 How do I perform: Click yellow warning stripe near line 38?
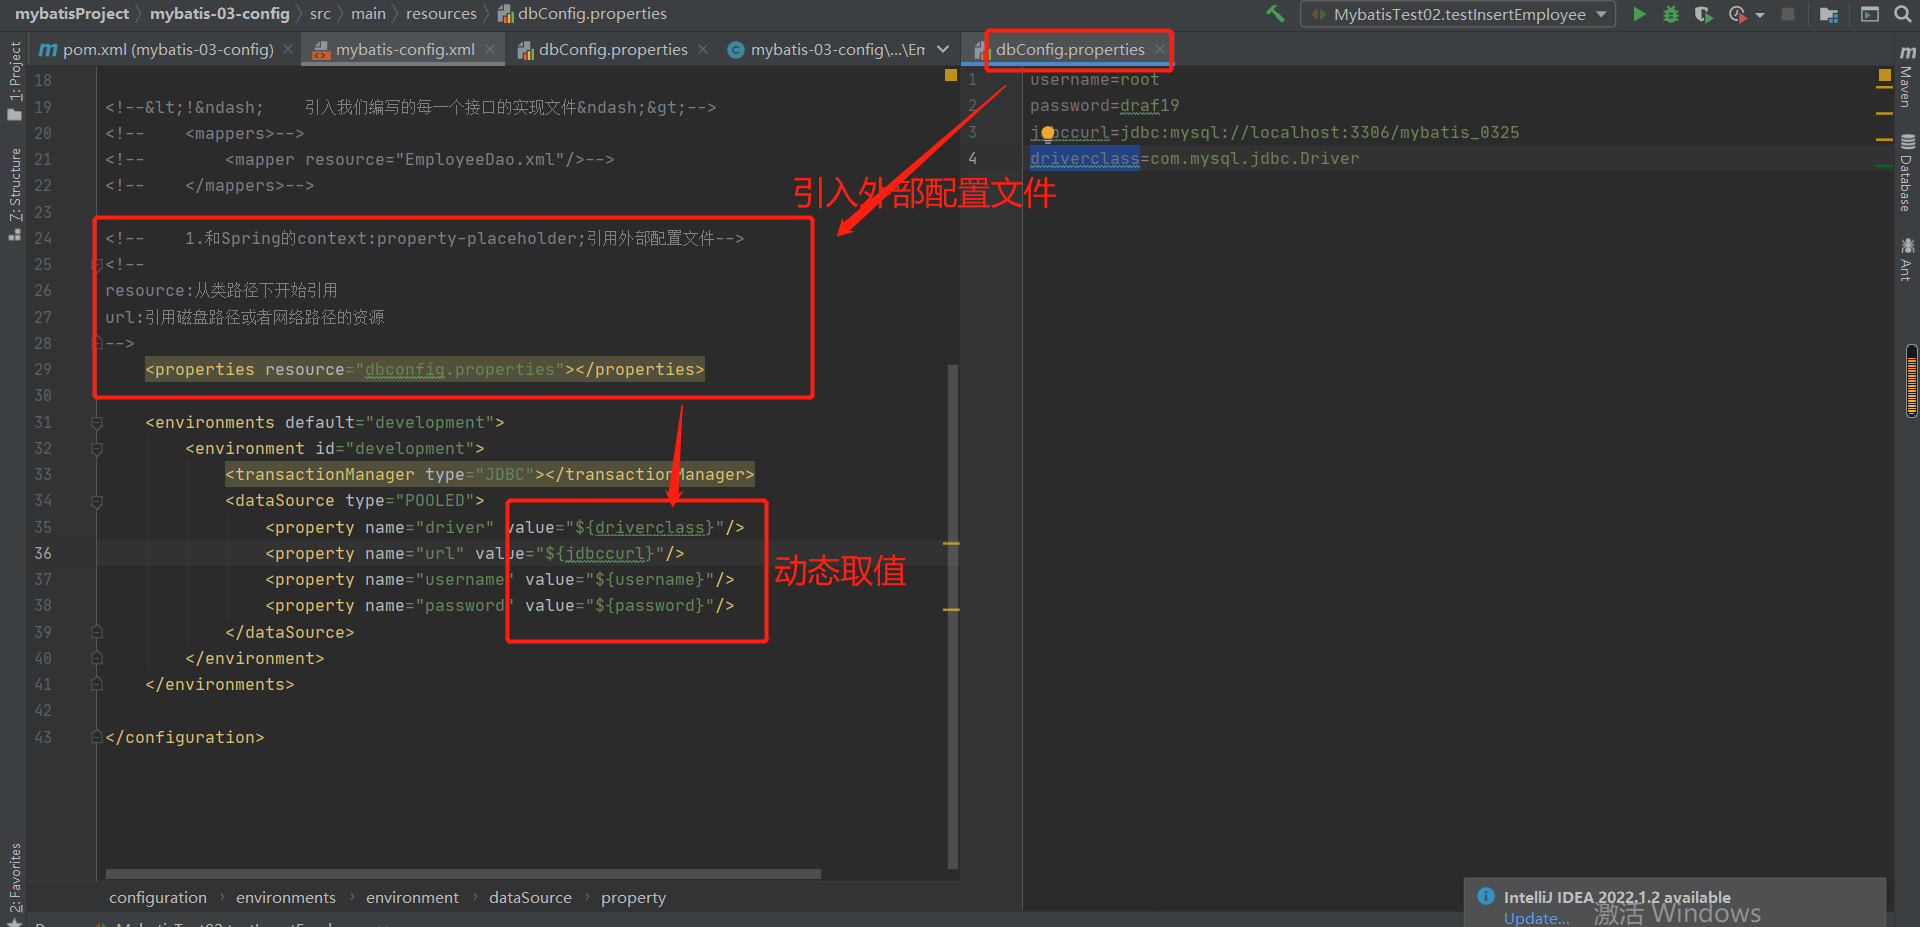[x=951, y=609]
